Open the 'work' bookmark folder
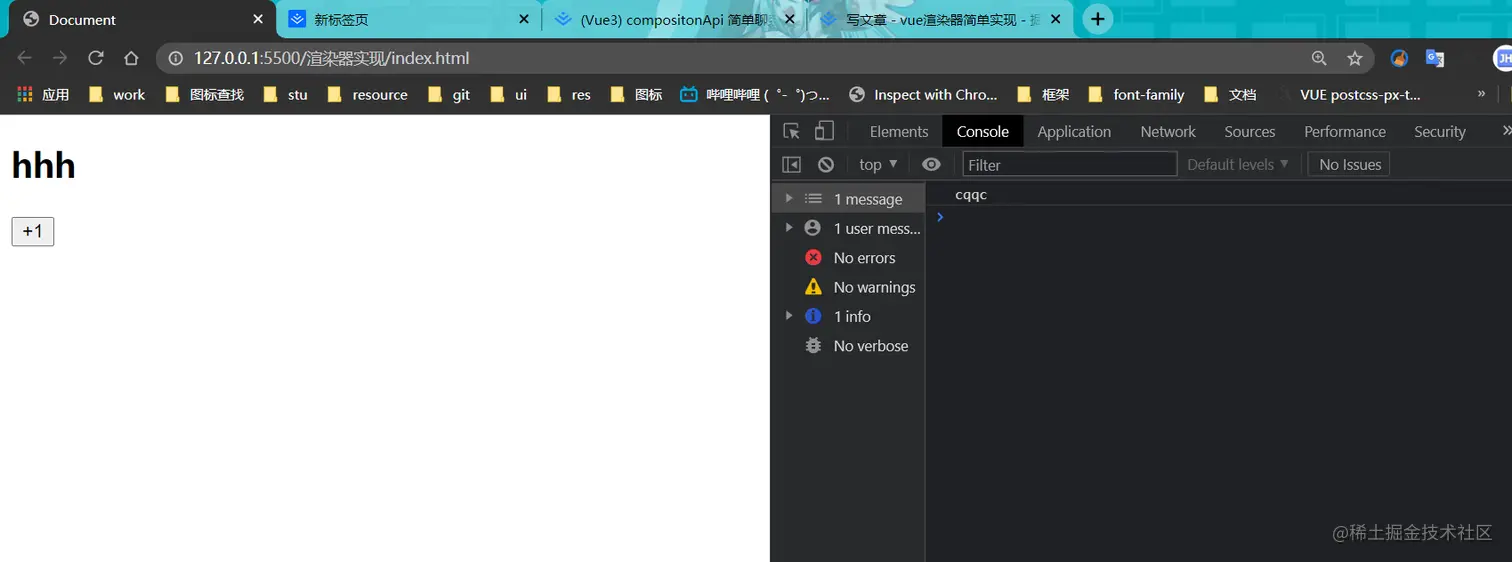The width and height of the screenshot is (1512, 562). tap(117, 94)
